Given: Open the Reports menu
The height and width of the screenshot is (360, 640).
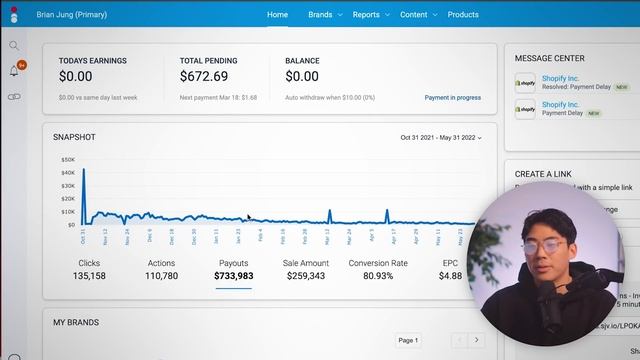Looking at the screenshot, I should 366,15.
